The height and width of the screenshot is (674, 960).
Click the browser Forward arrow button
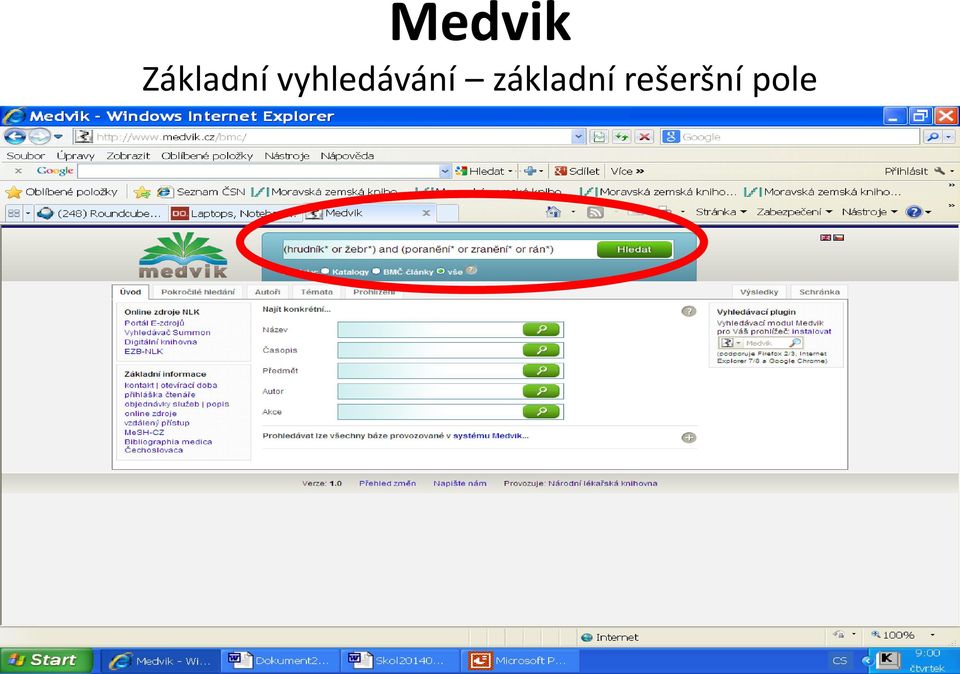click(x=40, y=137)
